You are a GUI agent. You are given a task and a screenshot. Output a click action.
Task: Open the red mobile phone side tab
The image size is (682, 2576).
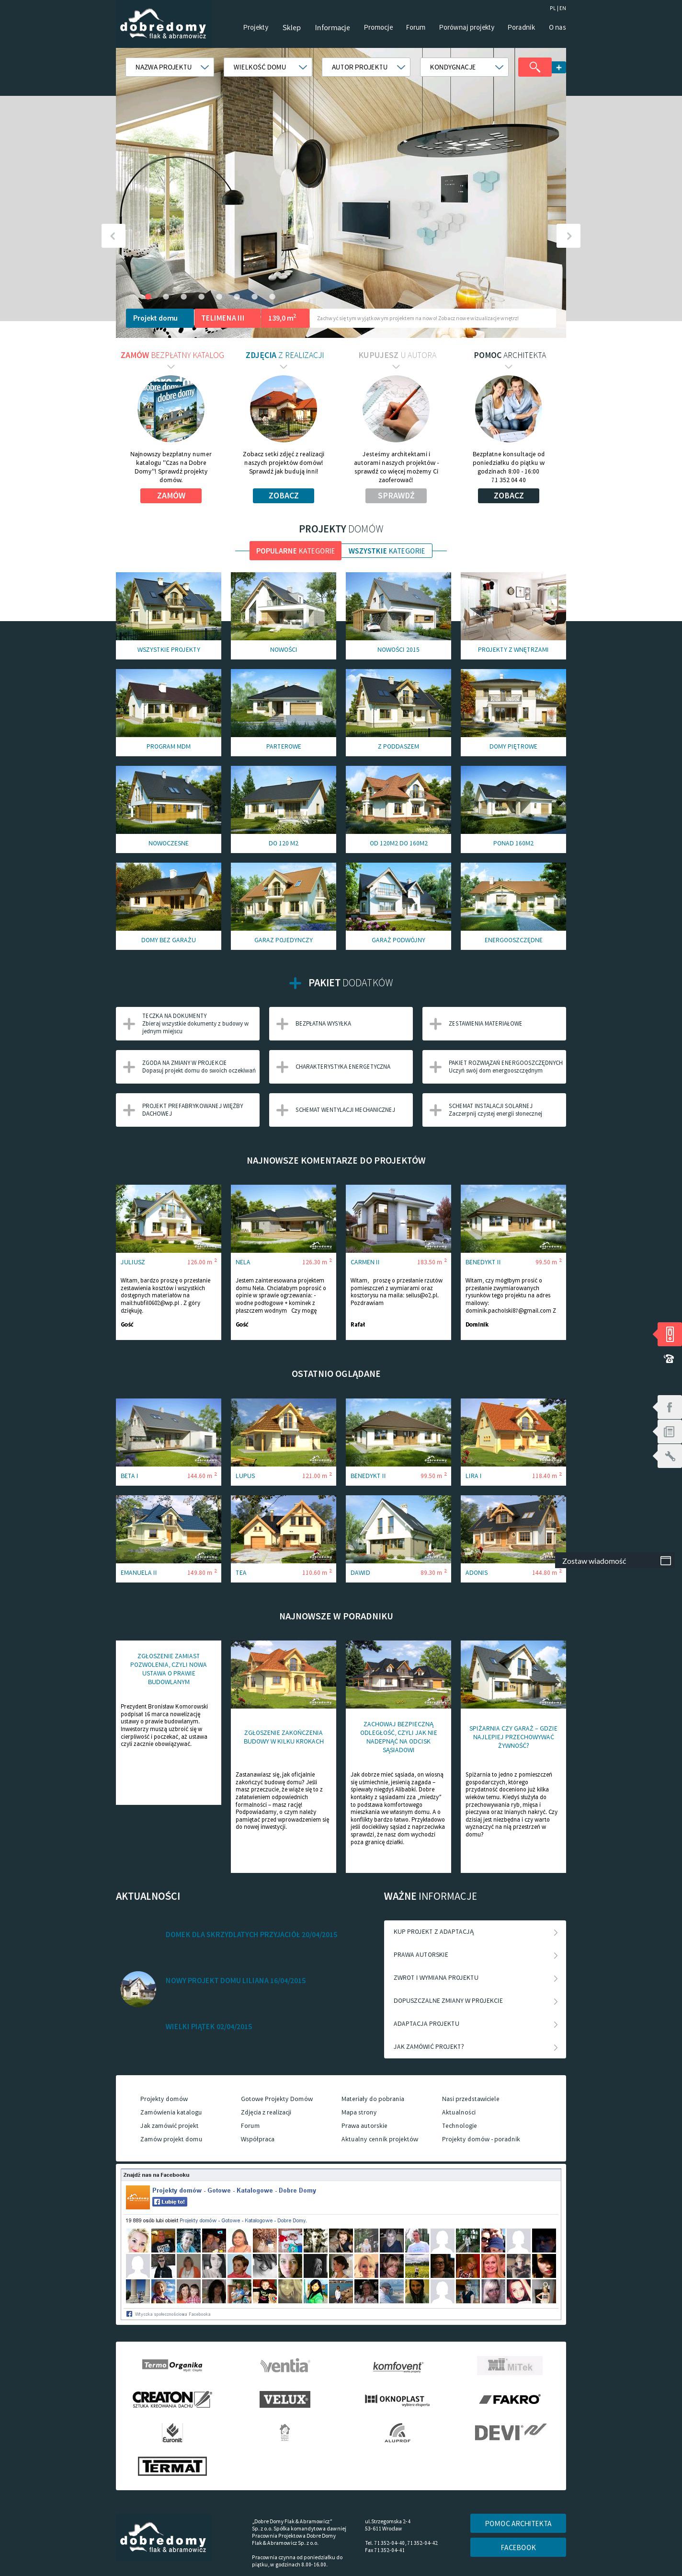click(669, 1334)
